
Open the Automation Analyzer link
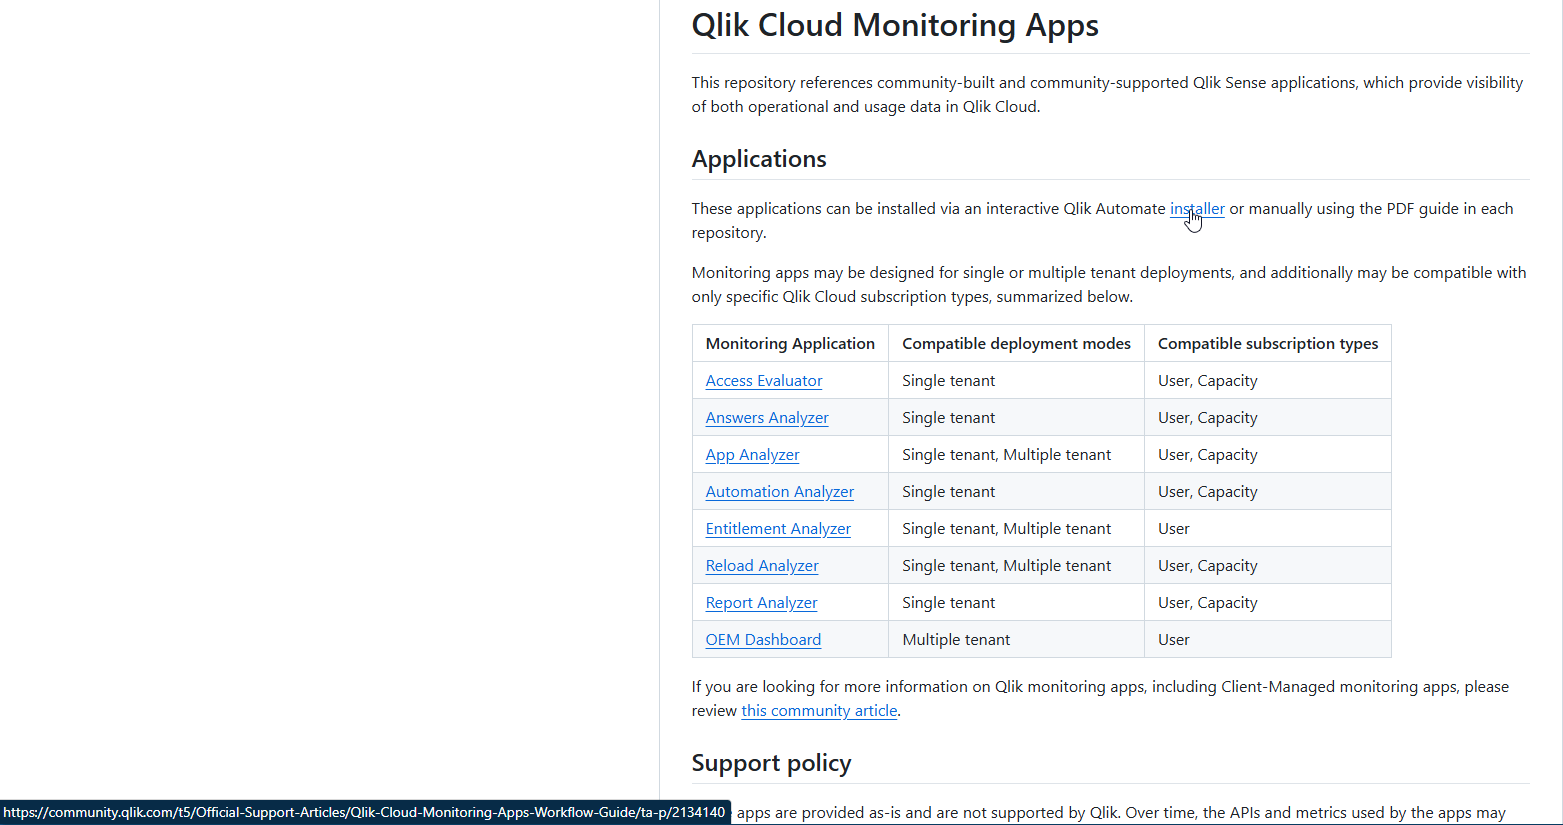(780, 492)
